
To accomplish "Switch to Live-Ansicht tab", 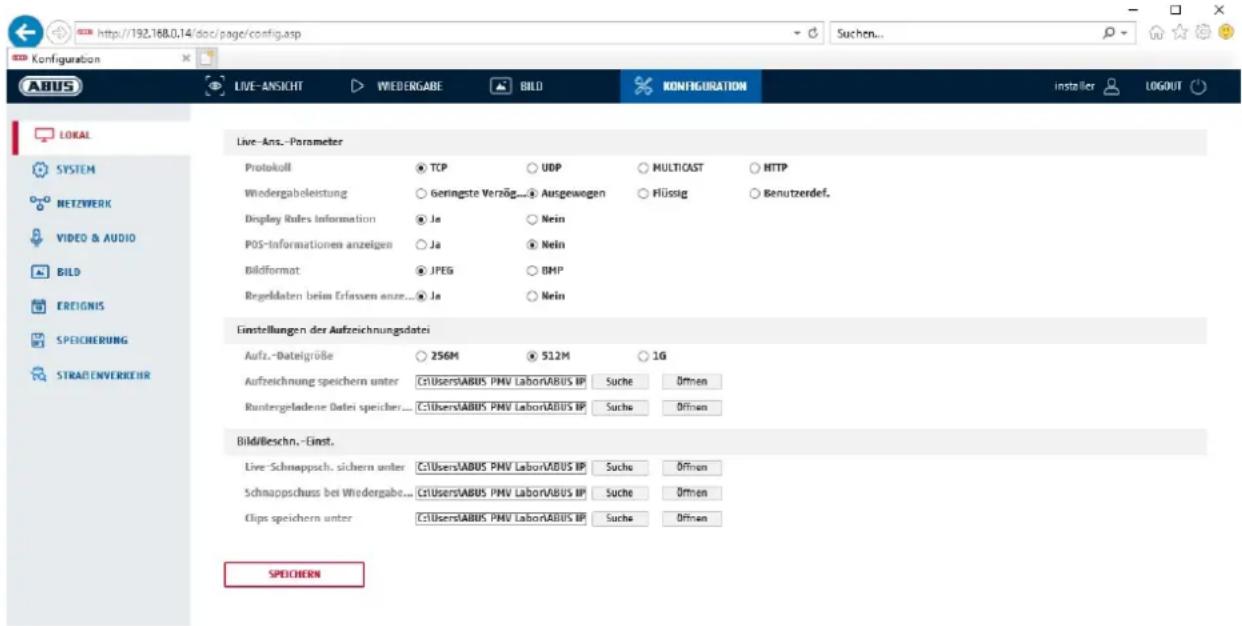I will point(253,87).
